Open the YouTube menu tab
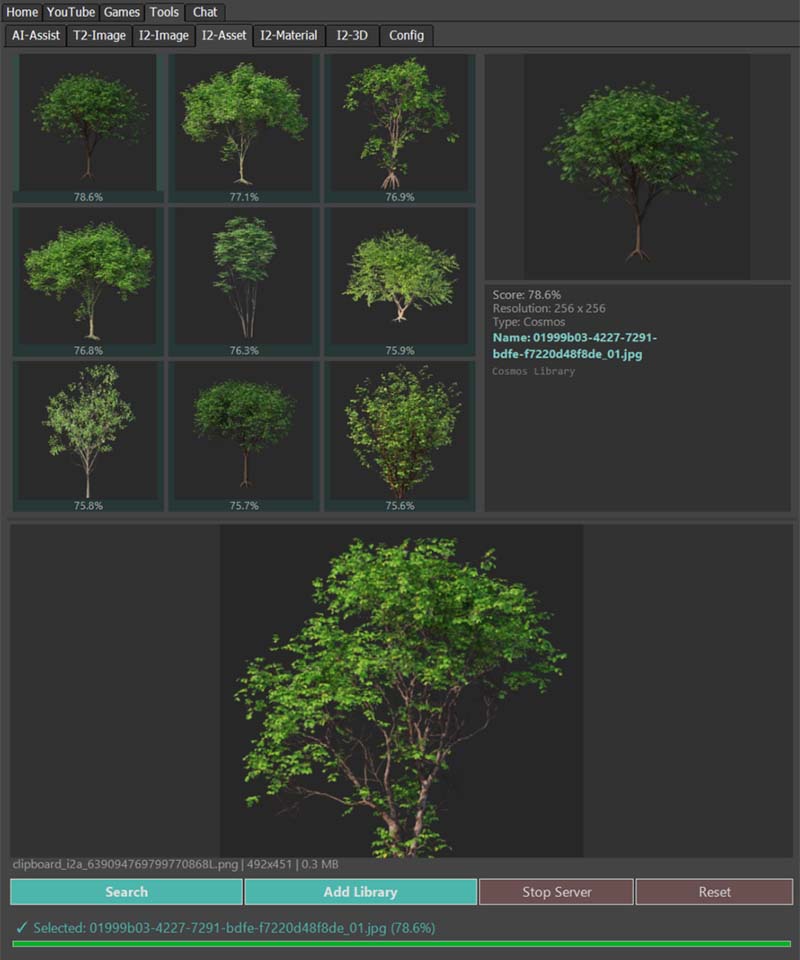The height and width of the screenshot is (960, 800). pyautogui.click(x=70, y=12)
